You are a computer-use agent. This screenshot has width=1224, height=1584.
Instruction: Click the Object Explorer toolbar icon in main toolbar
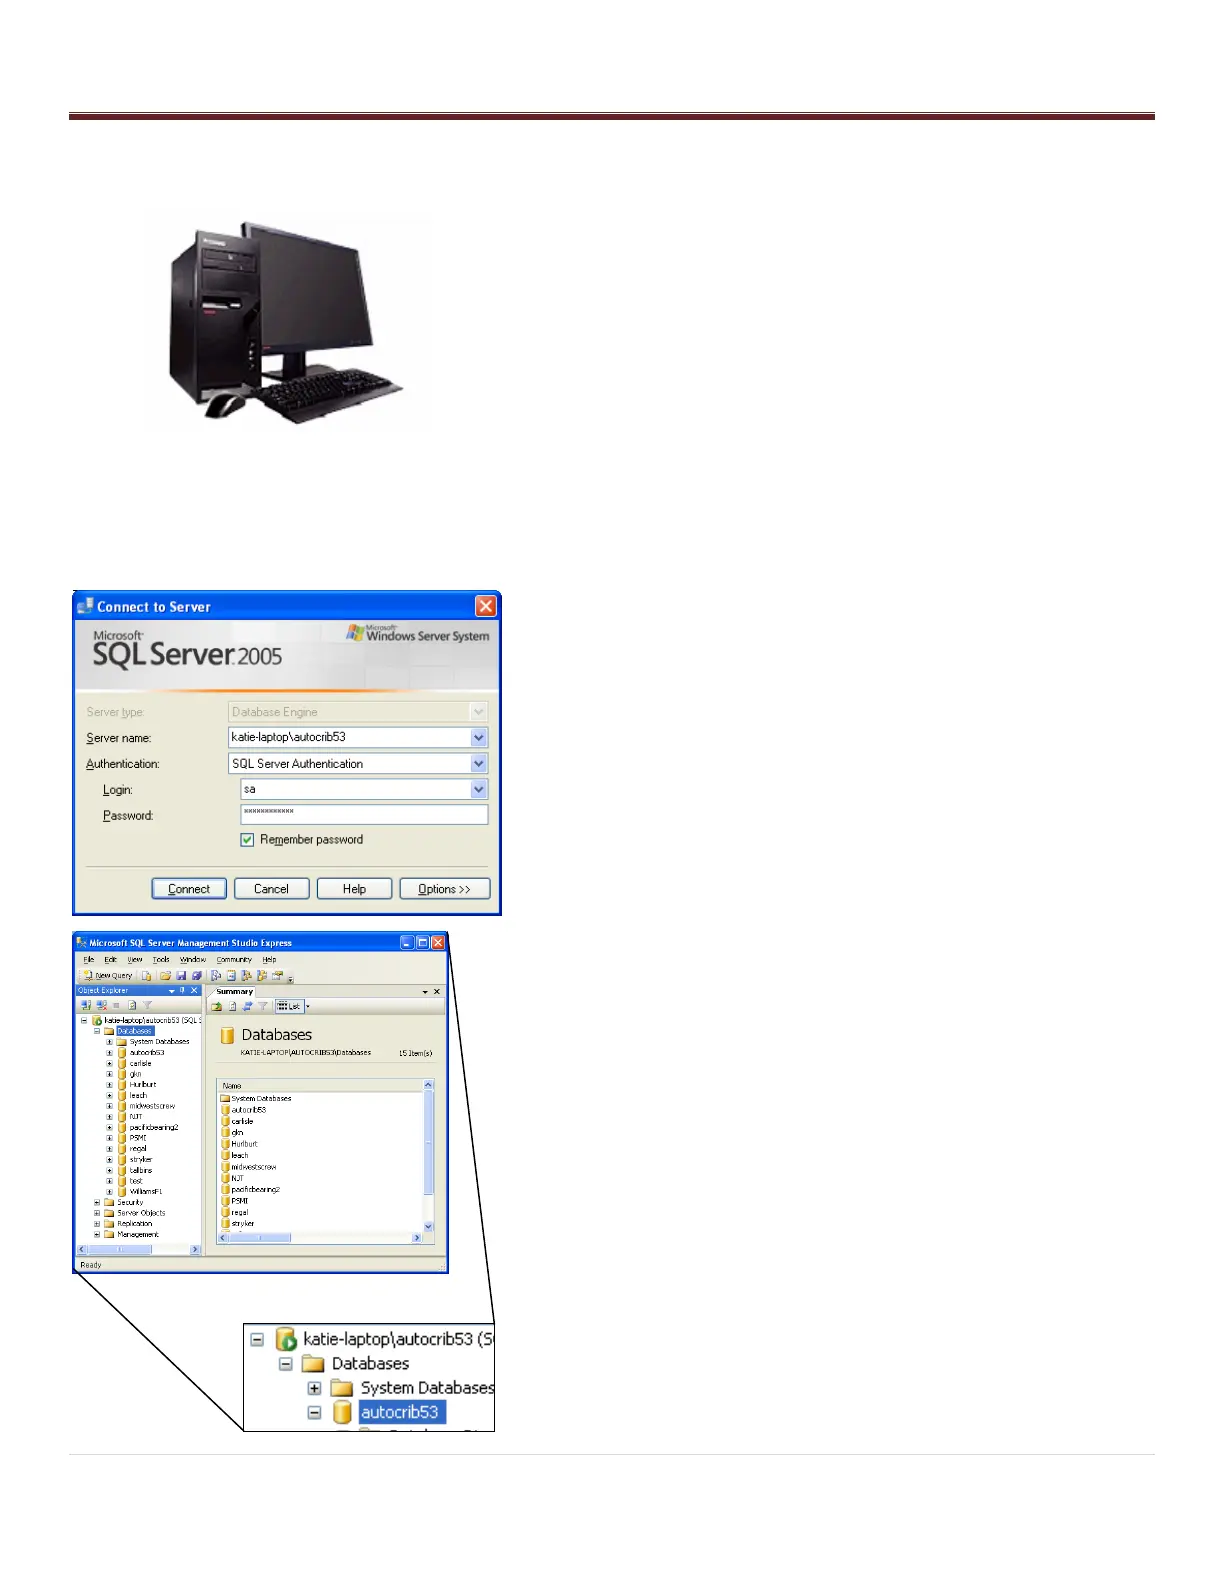[x=247, y=976]
